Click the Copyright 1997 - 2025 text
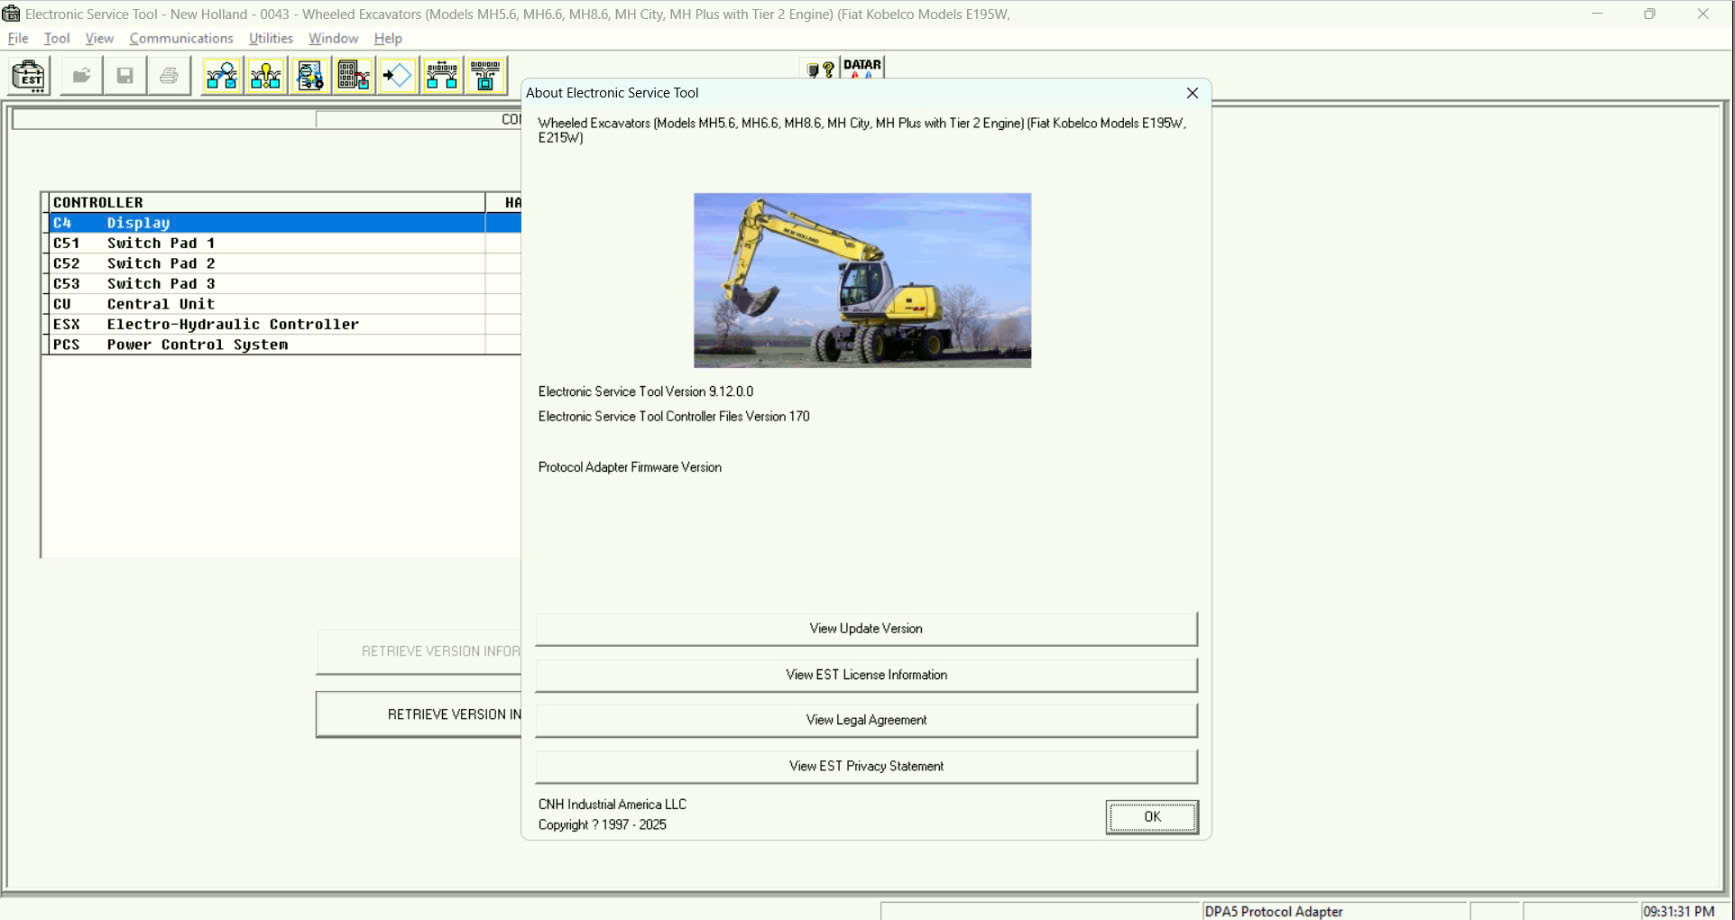The width and height of the screenshot is (1735, 920). pyautogui.click(x=602, y=825)
